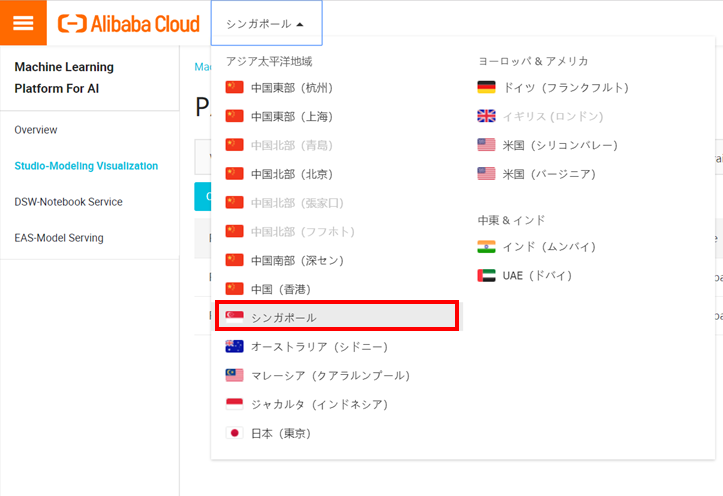
Task: Select 日本 (東京) region
Action: coord(280,433)
